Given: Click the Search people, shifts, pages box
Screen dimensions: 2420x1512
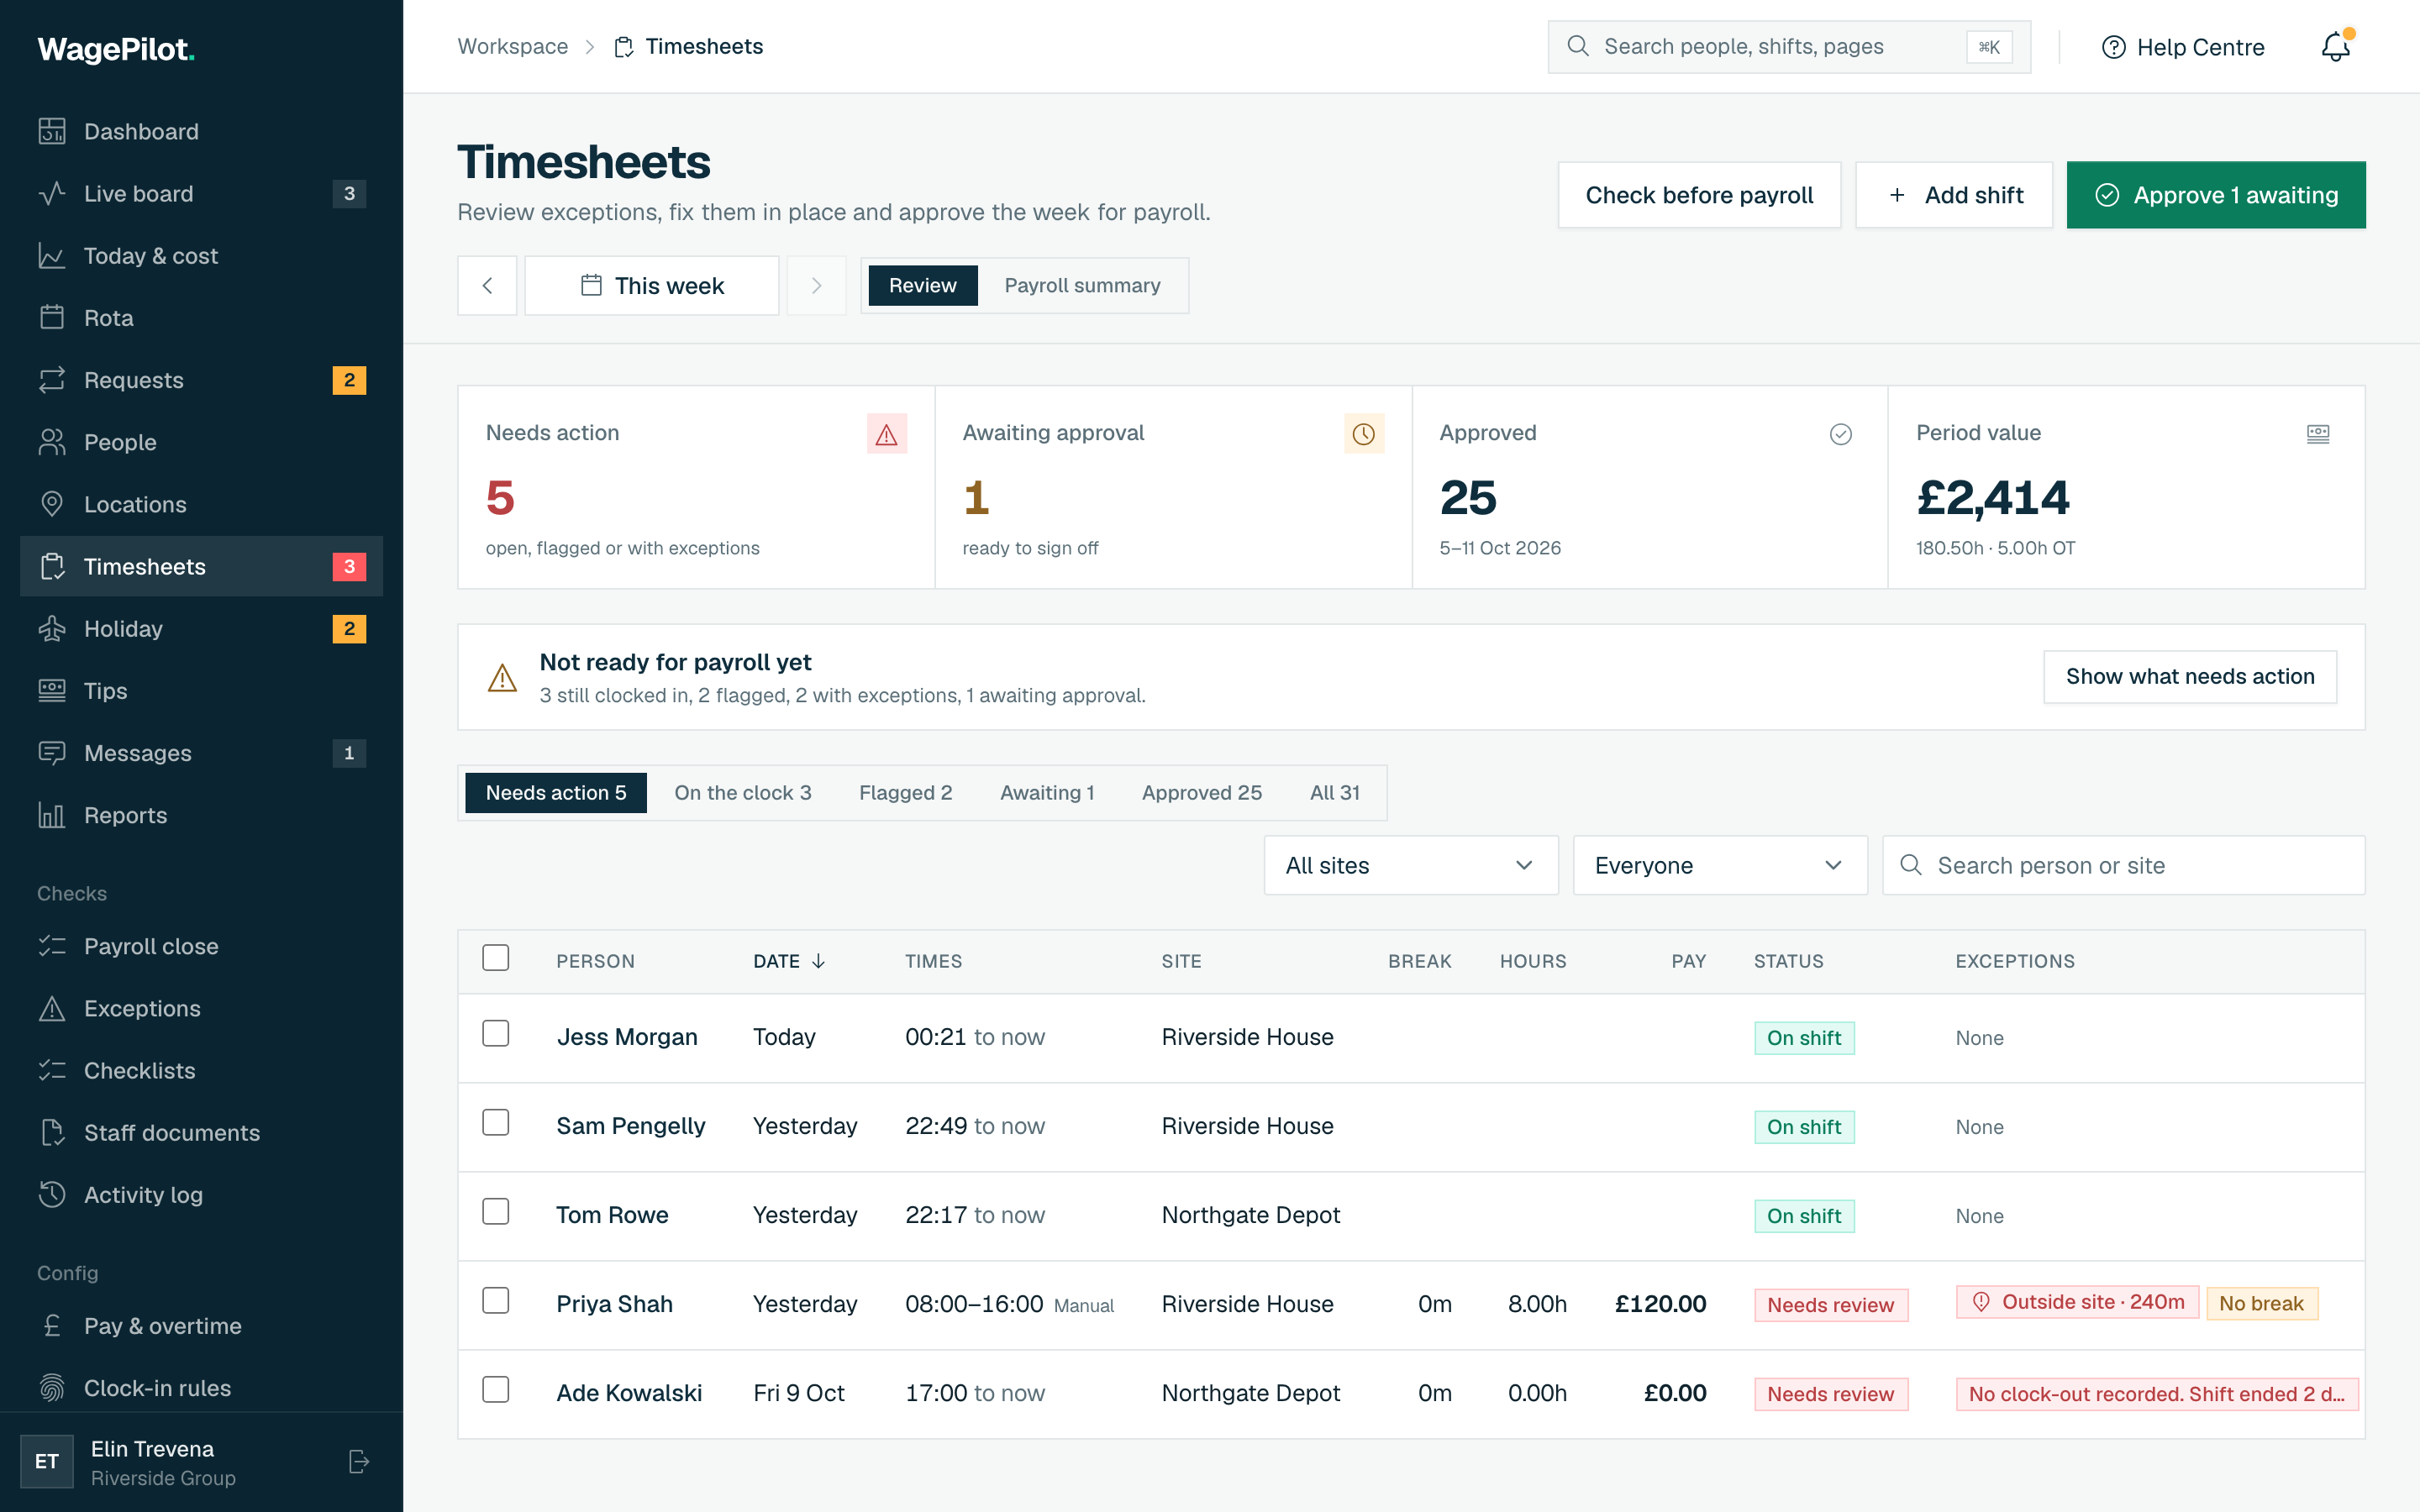Looking at the screenshot, I should [x=1789, y=47].
